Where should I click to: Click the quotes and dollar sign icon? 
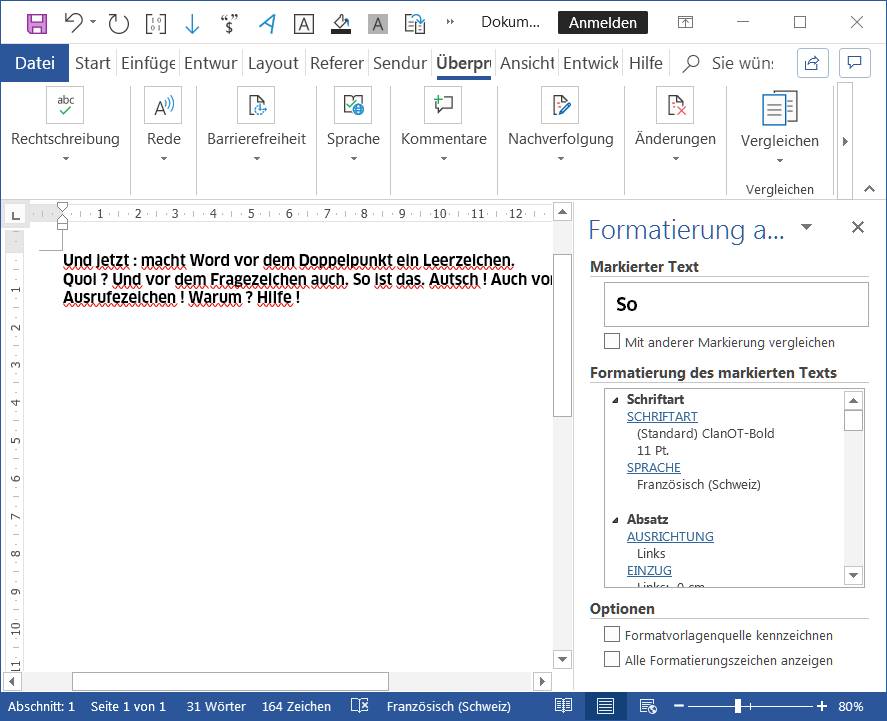[x=229, y=23]
